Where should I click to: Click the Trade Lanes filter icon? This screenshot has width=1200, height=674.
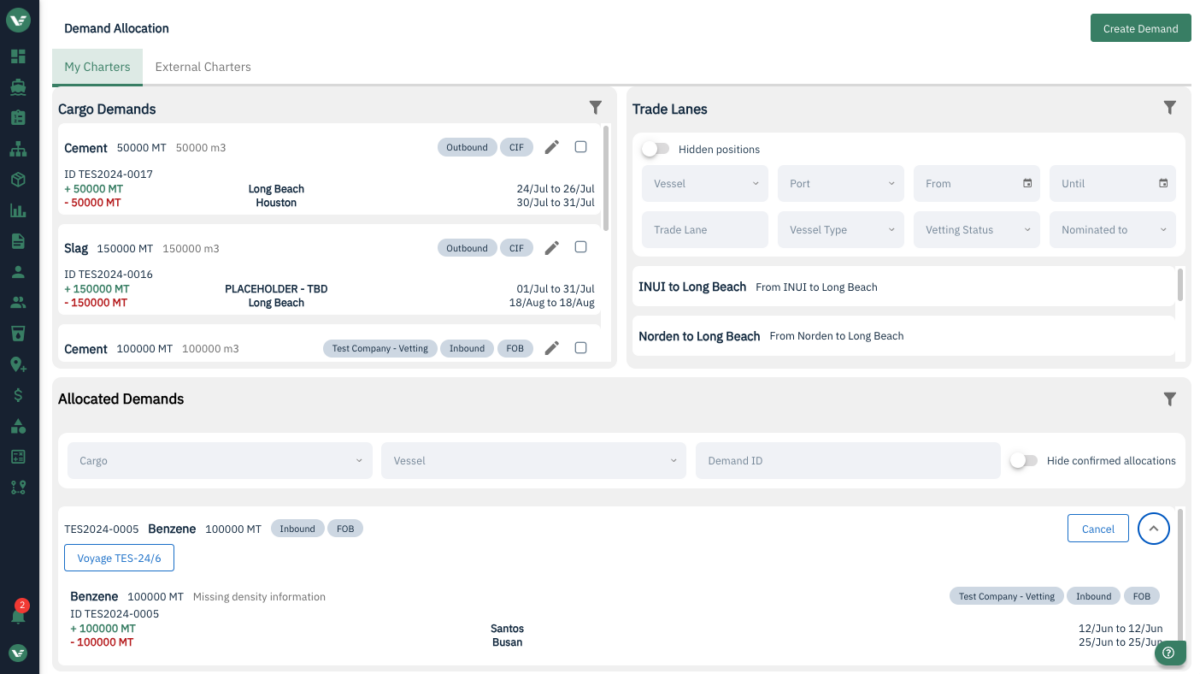click(1169, 108)
